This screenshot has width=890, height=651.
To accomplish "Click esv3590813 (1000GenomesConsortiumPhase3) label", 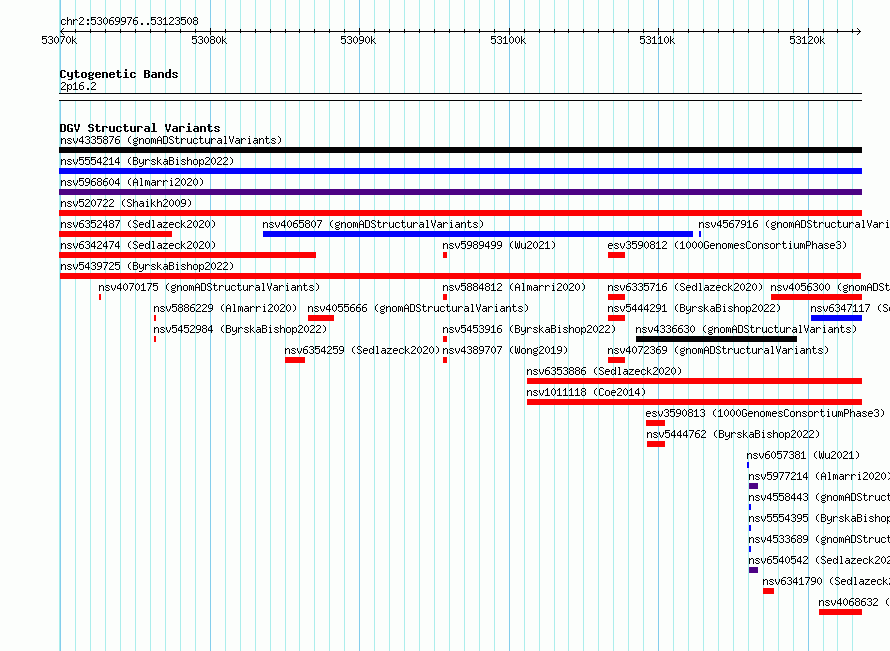I will coord(765,413).
